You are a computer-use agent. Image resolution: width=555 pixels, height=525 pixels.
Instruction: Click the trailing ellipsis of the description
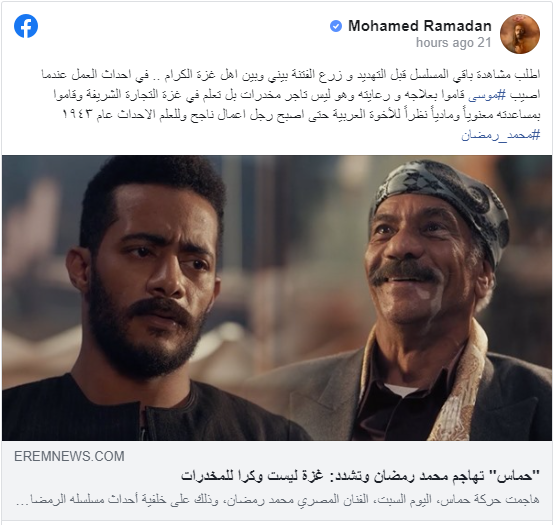pos(22,503)
